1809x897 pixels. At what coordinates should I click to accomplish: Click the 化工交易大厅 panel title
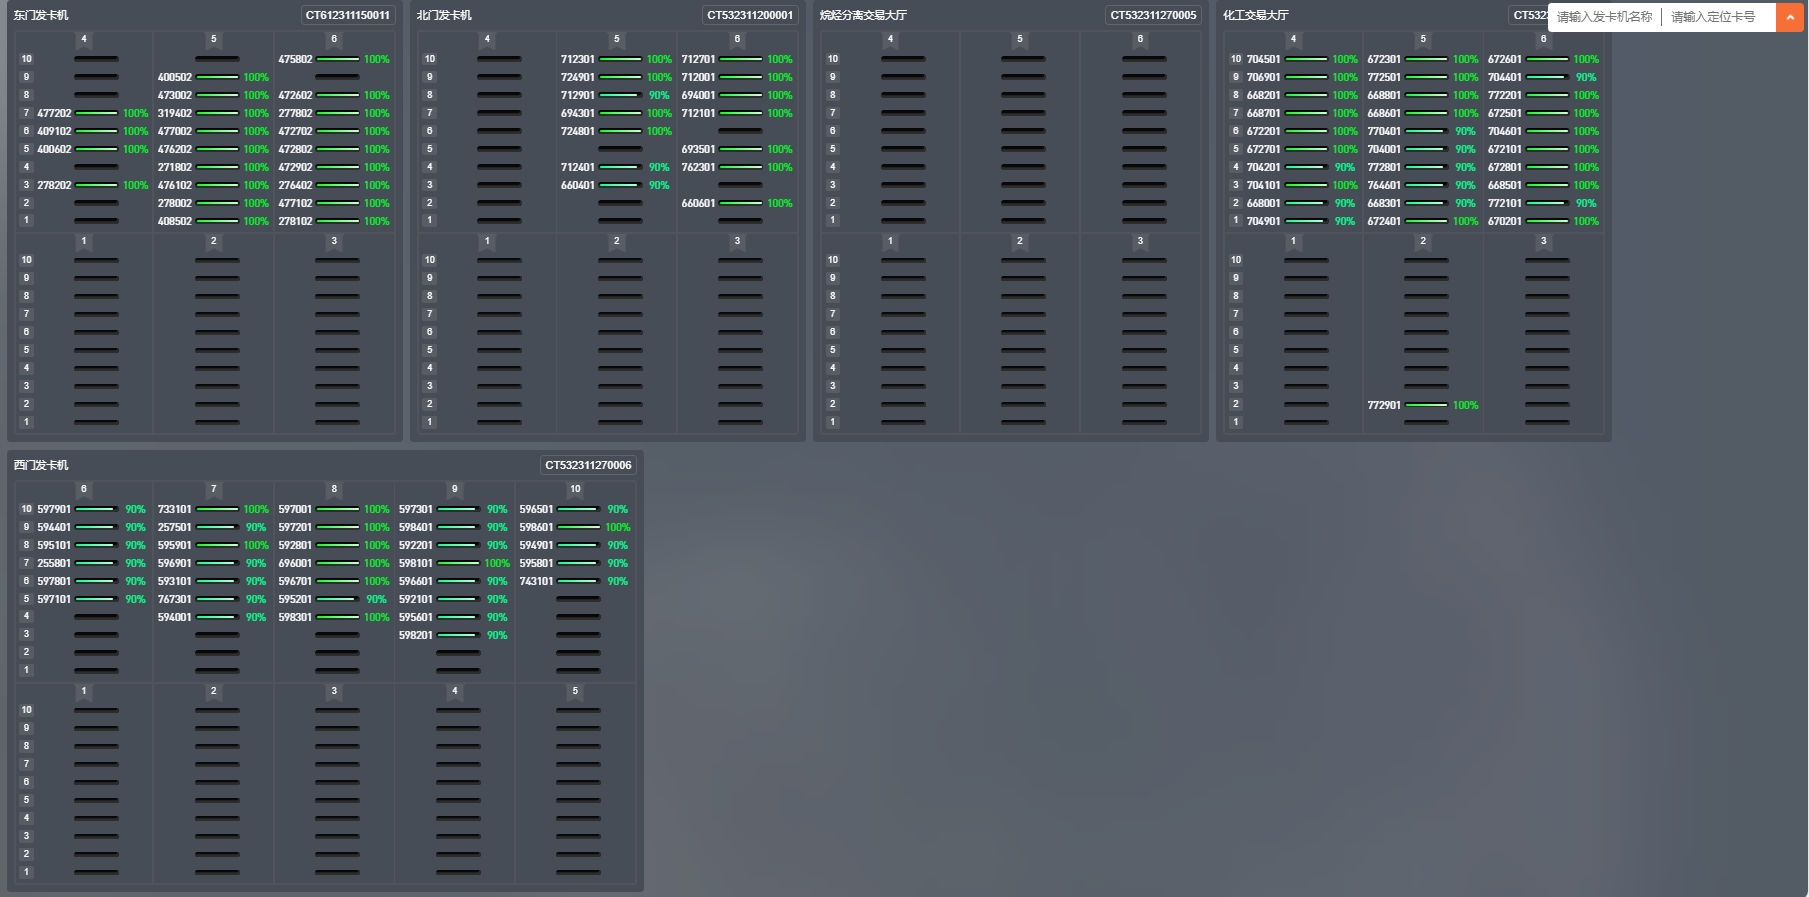point(1255,15)
